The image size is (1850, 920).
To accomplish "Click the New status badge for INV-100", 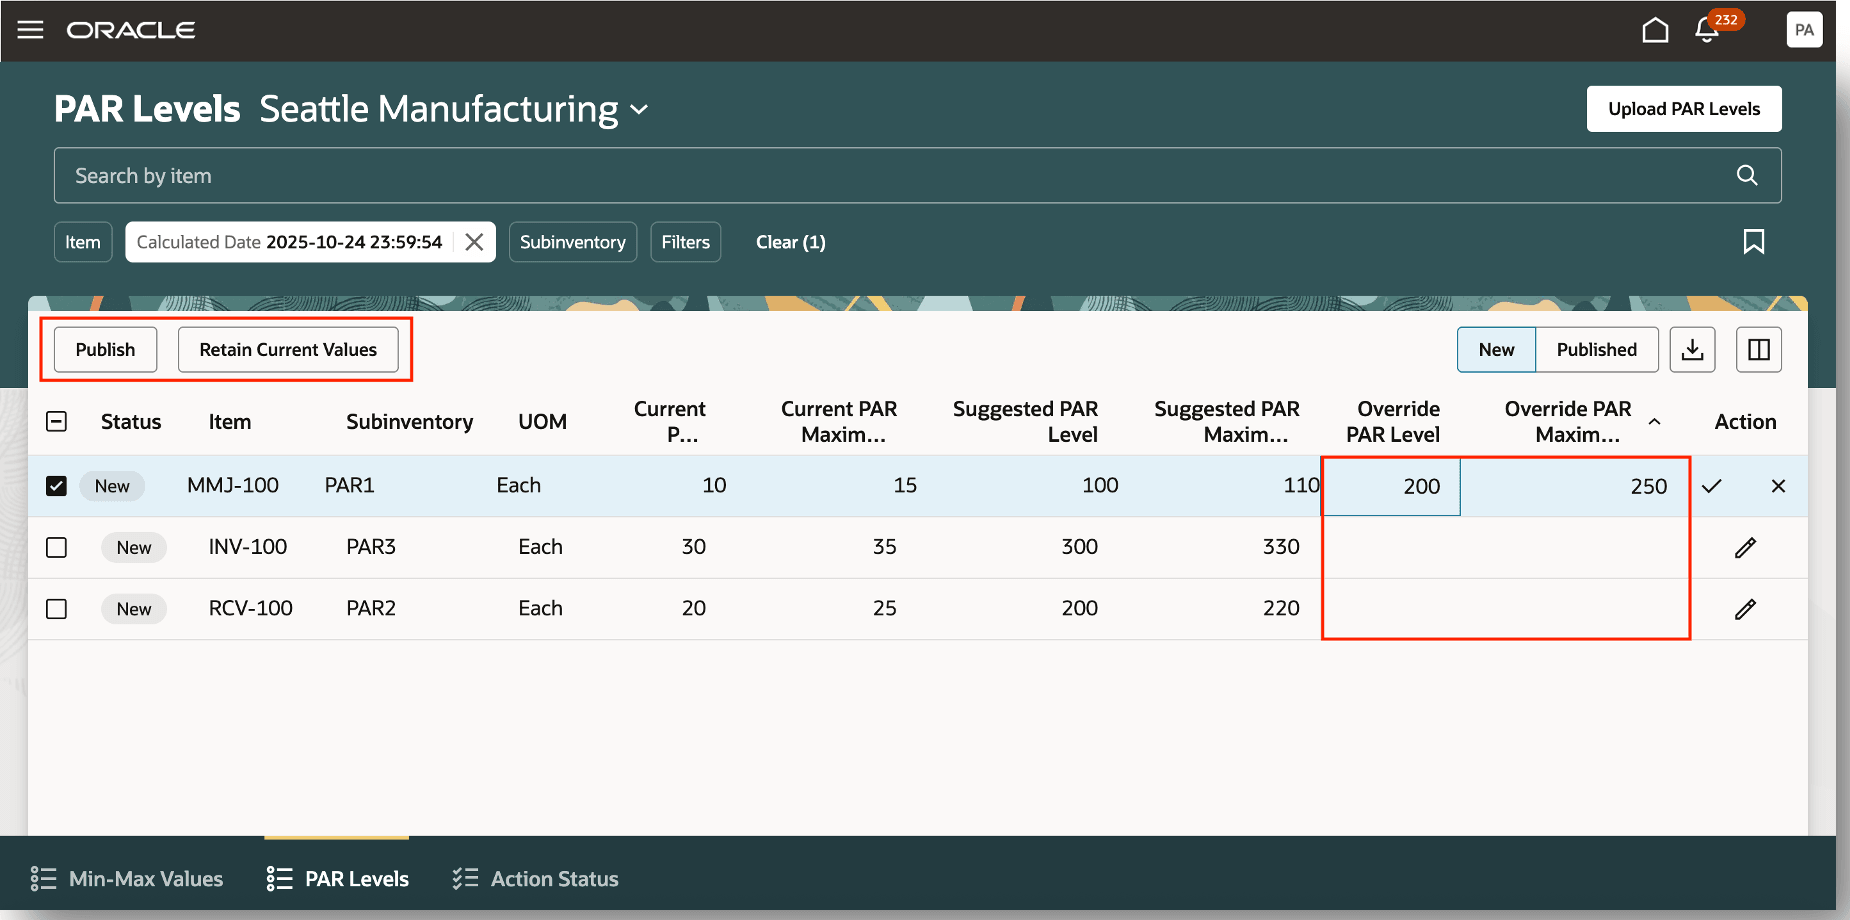I will coord(134,547).
